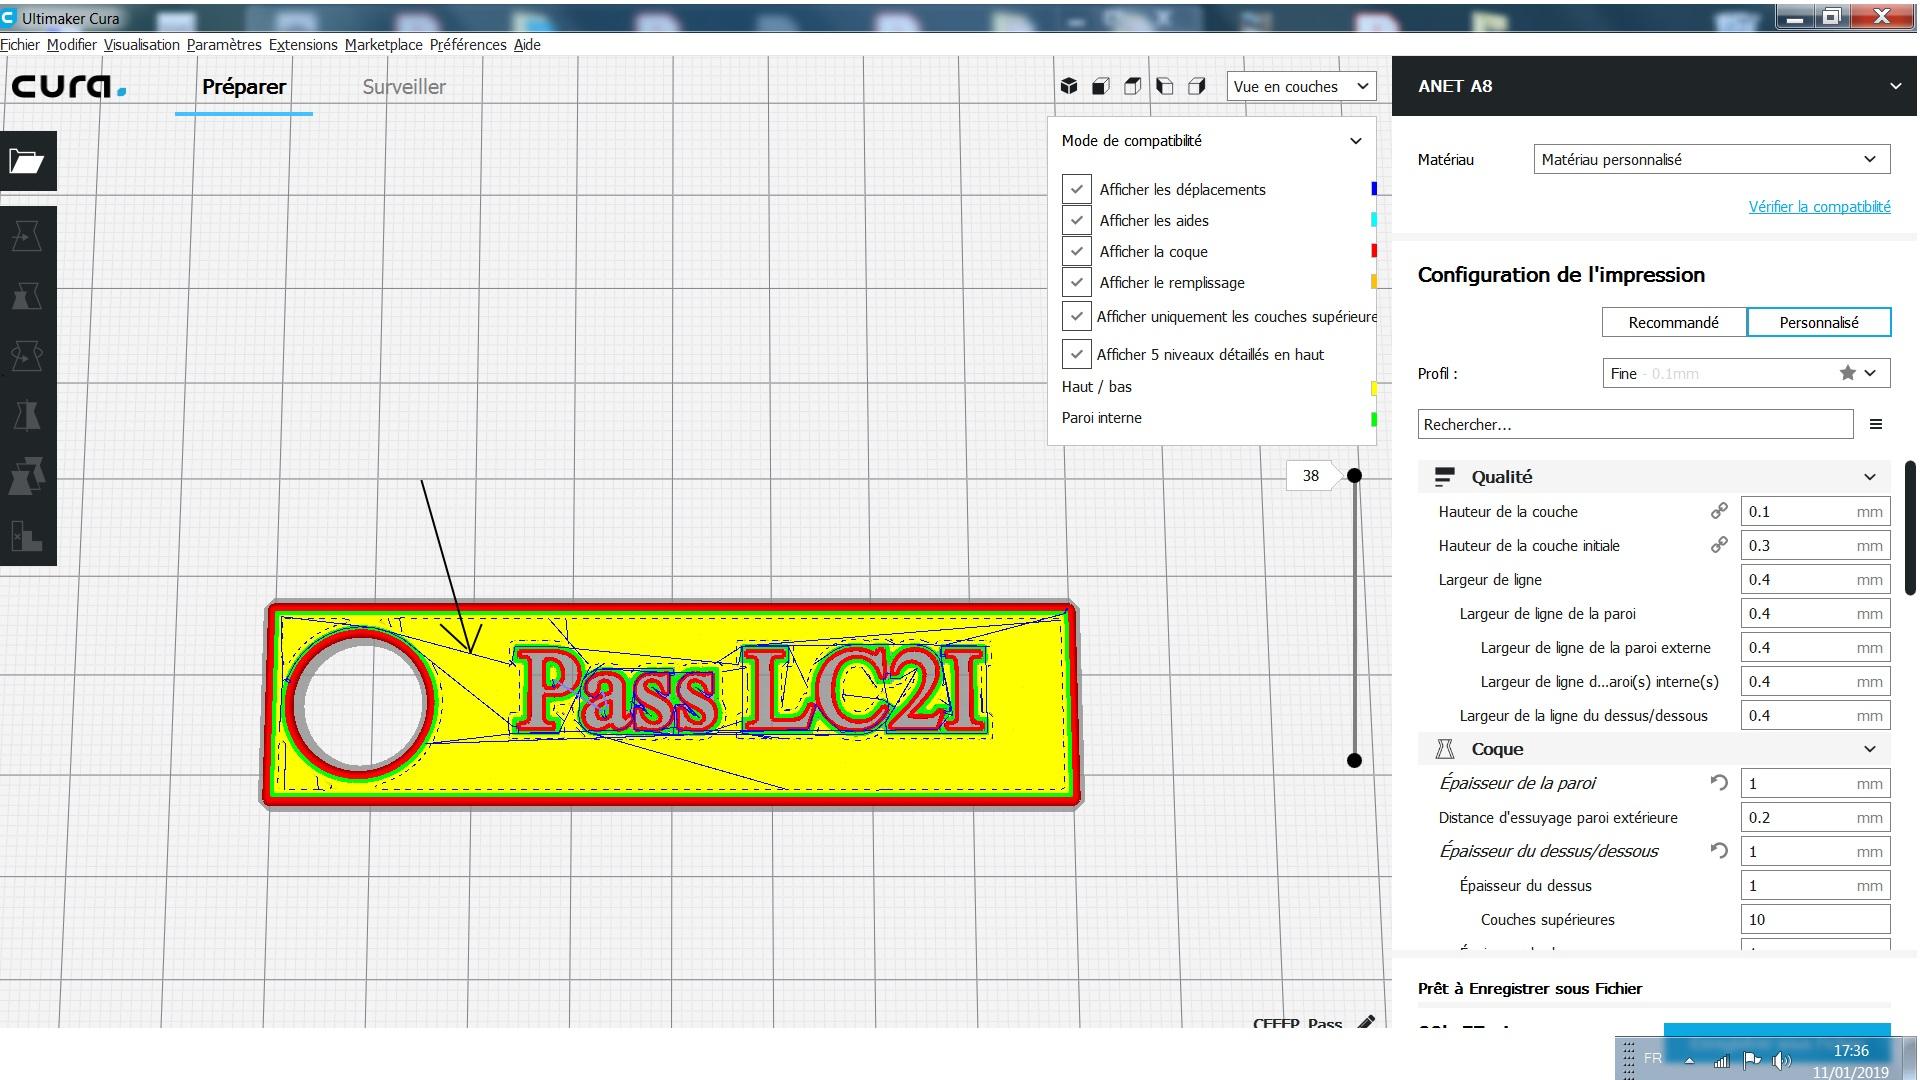Open the Extensions menu
1920x1080 pixels.
pyautogui.click(x=303, y=44)
